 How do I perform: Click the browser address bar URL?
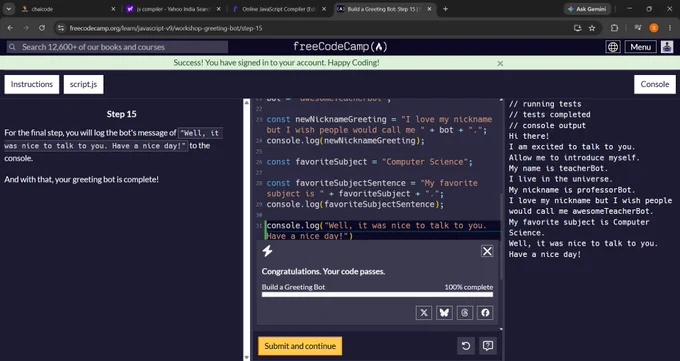pyautogui.click(x=166, y=28)
